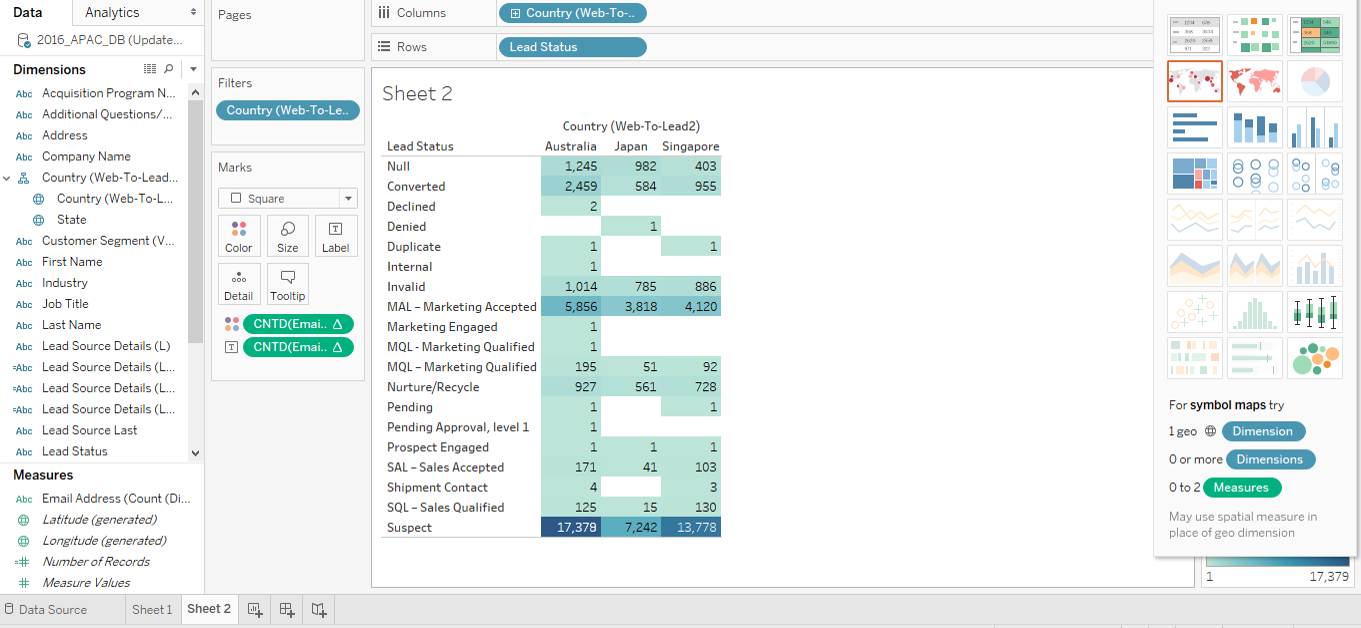
Task: Add a new worksheet tab icon
Action: tap(254, 609)
